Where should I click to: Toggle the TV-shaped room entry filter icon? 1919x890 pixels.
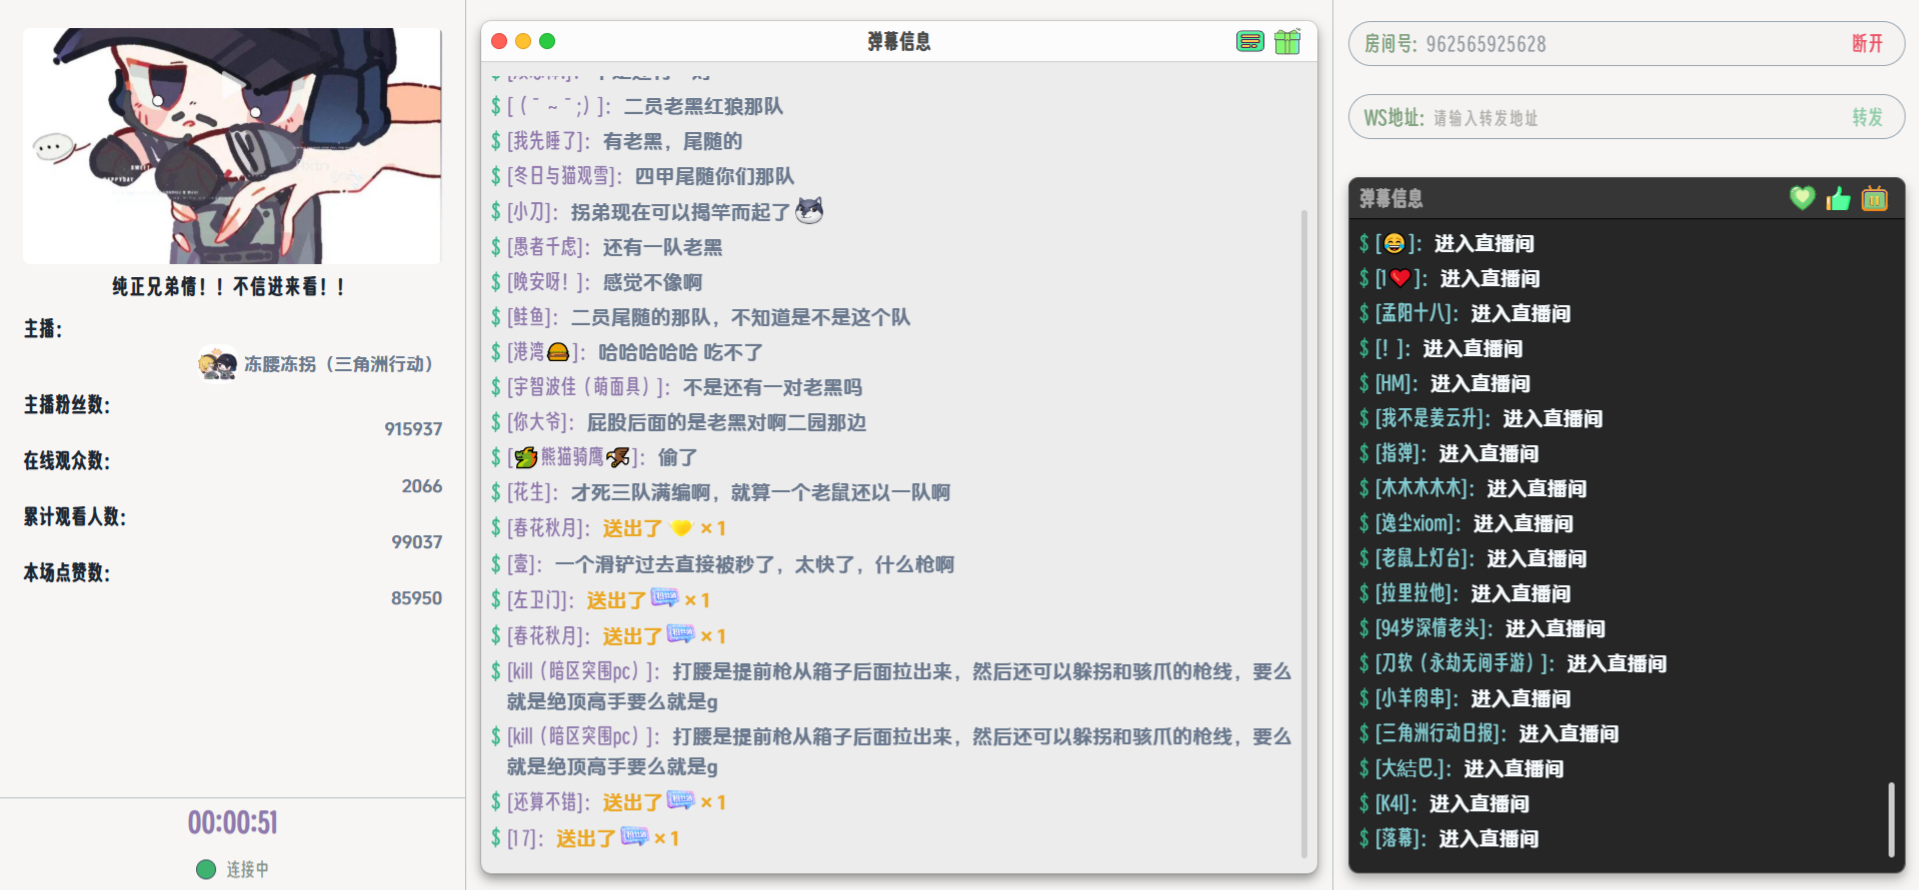click(x=1874, y=198)
